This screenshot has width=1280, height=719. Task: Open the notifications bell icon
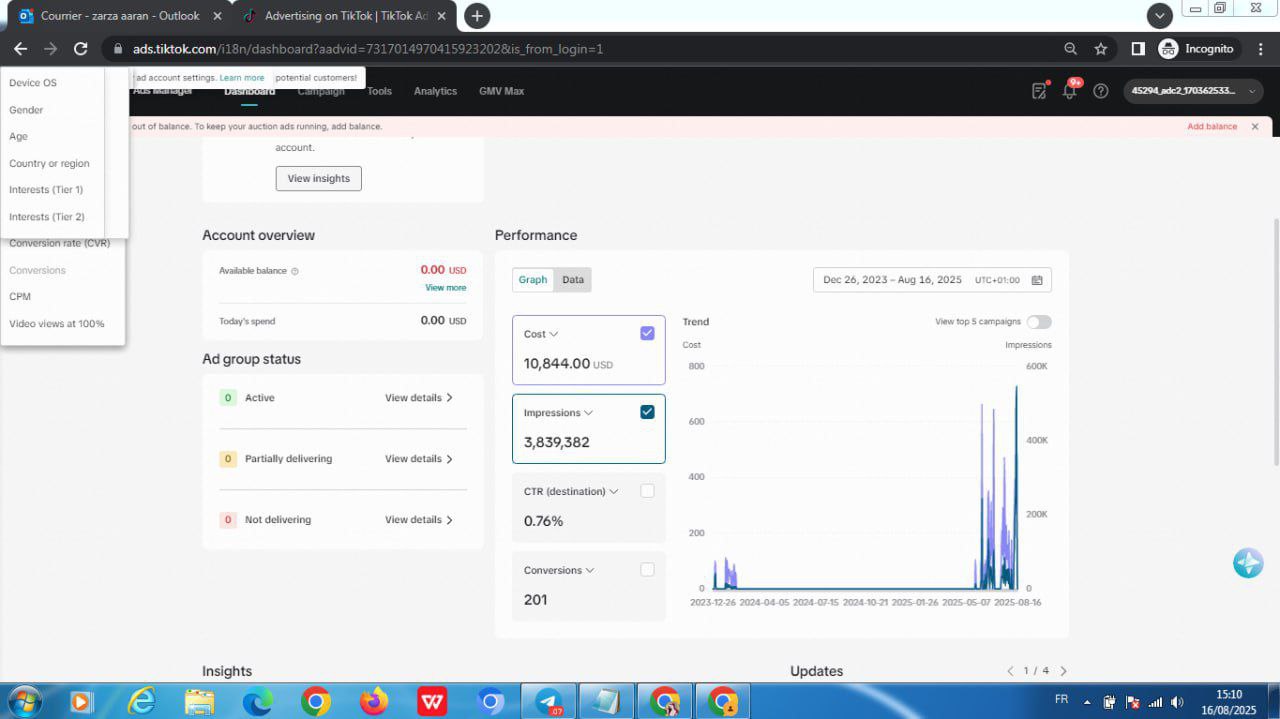pos(1069,91)
